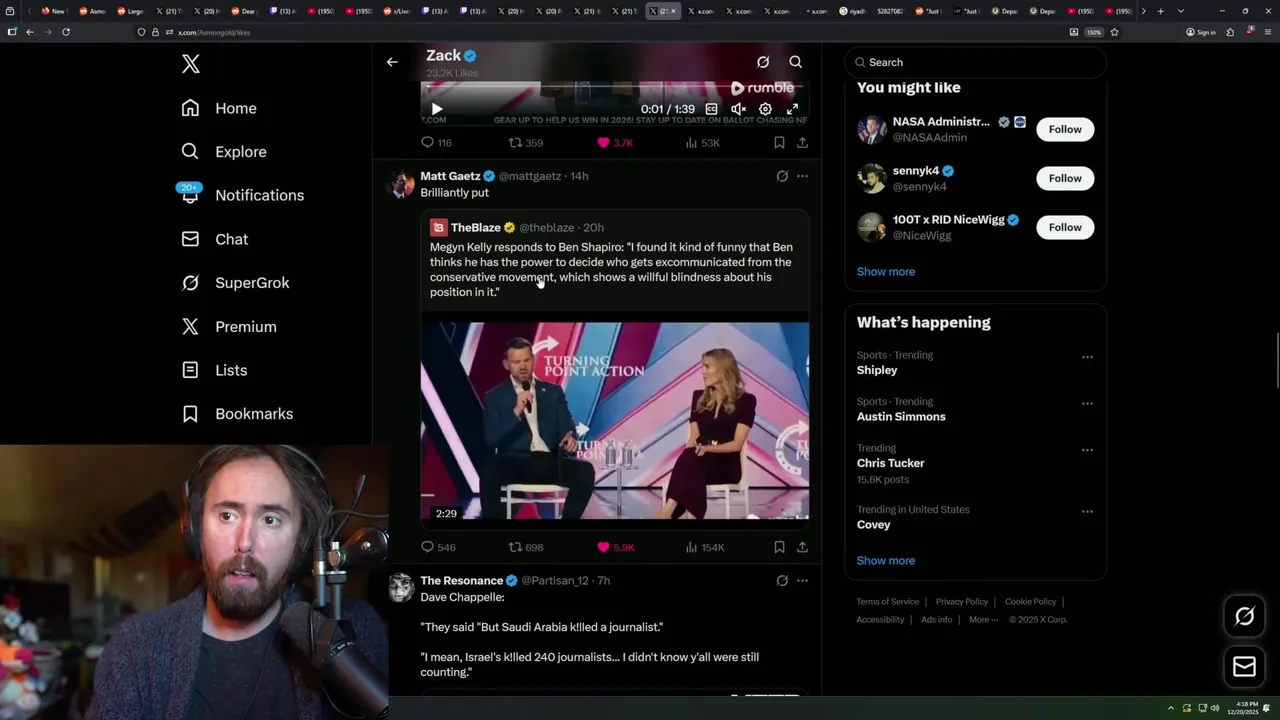Open The Resonance profile name
Viewport: 1280px width, 720px height.
coord(461,581)
